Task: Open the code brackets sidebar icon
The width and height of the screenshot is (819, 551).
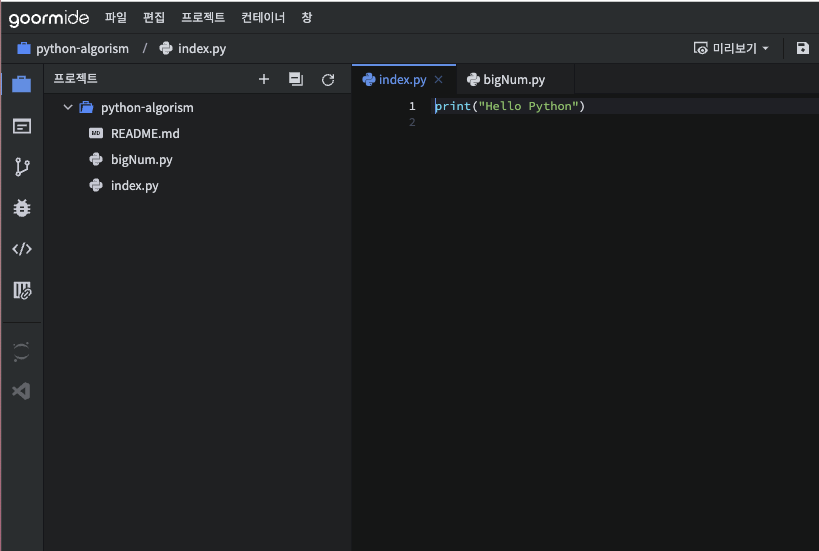Action: pyautogui.click(x=21, y=249)
